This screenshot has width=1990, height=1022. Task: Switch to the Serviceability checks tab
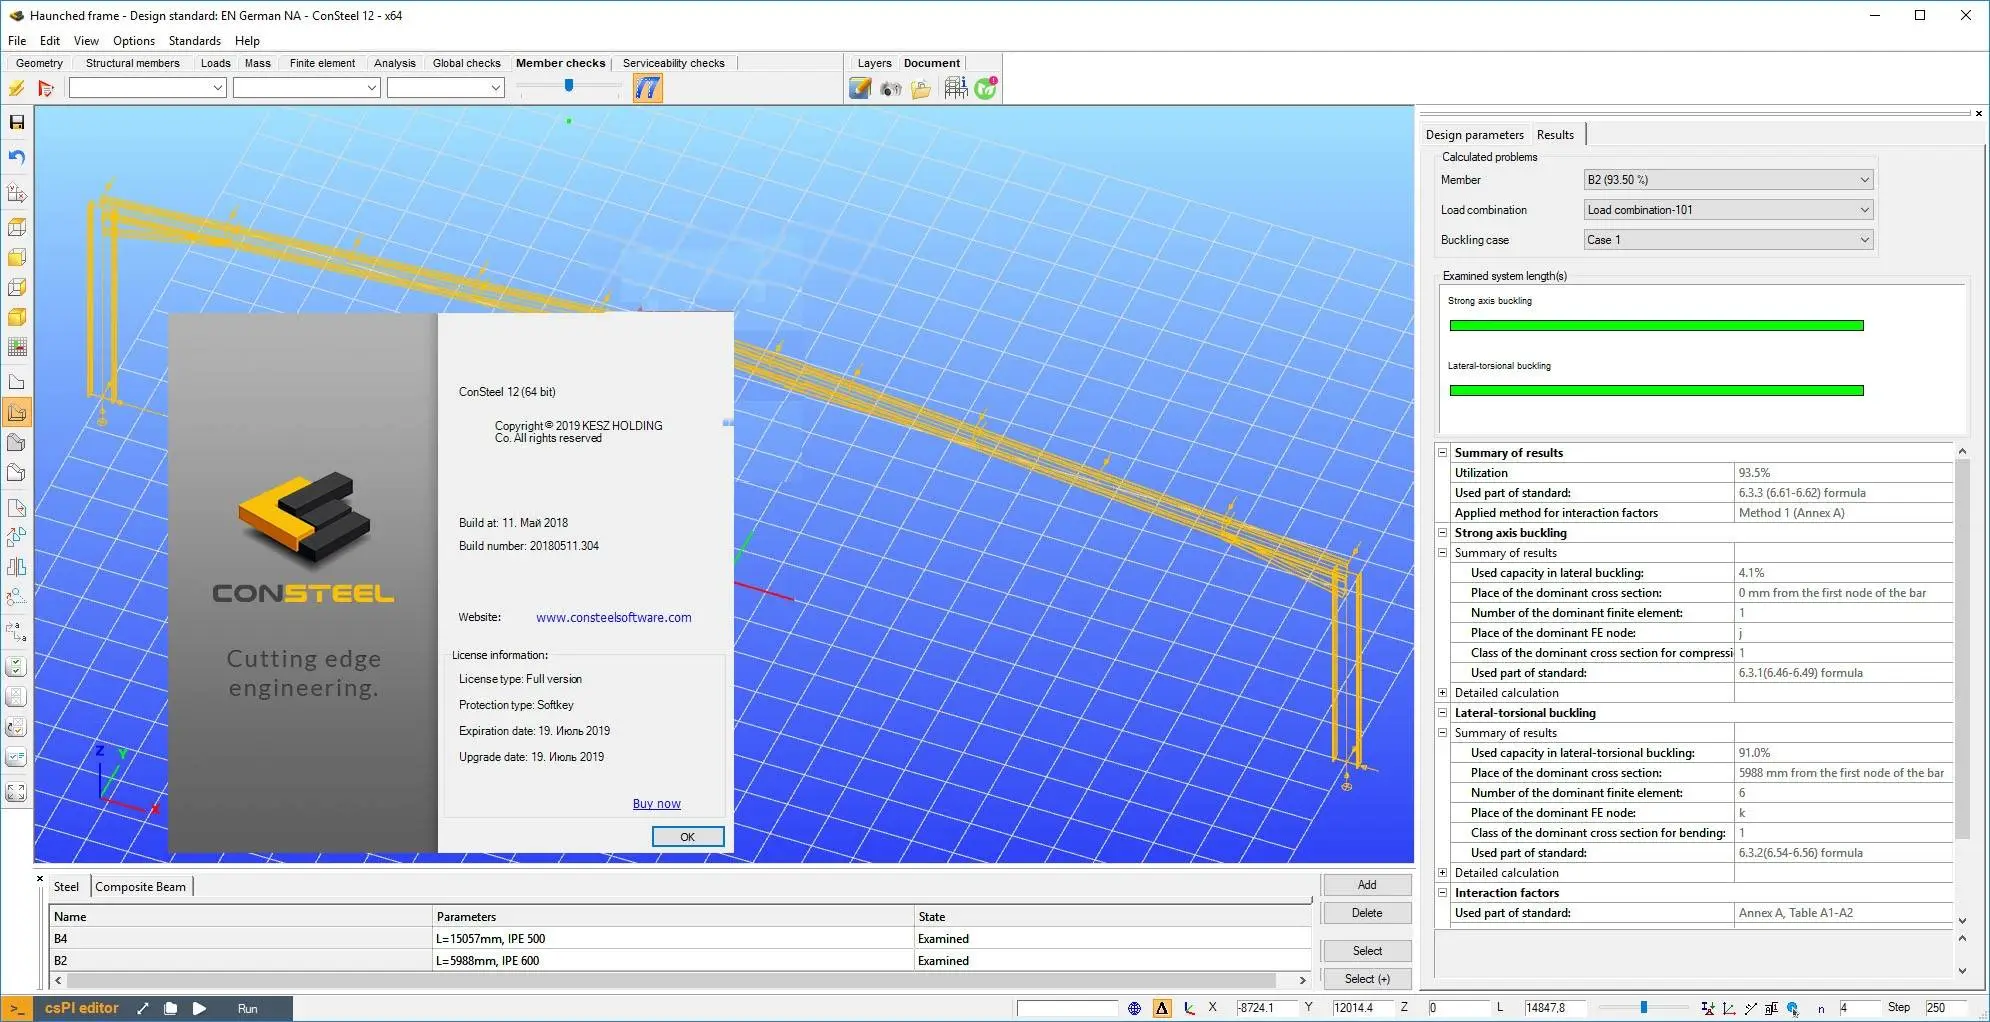coord(673,63)
